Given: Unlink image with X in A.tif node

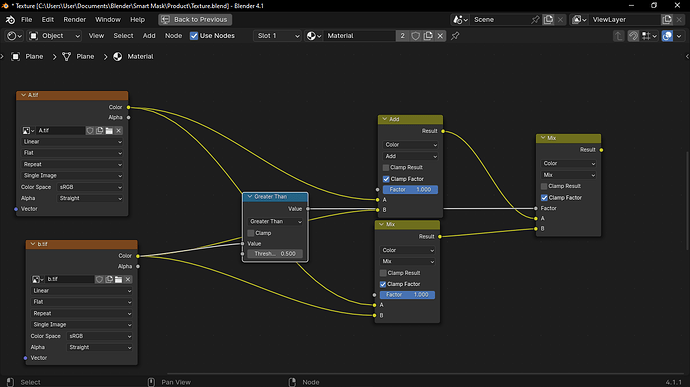Looking at the screenshot, I should pos(119,131).
